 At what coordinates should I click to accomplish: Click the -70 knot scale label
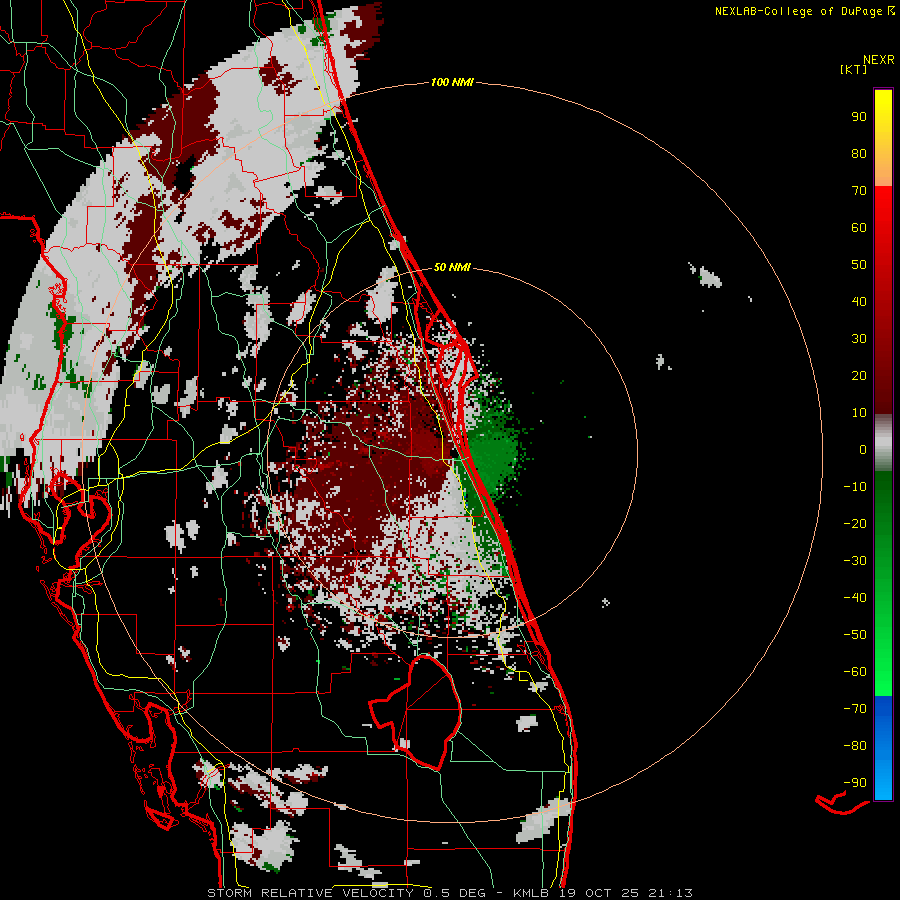click(855, 709)
